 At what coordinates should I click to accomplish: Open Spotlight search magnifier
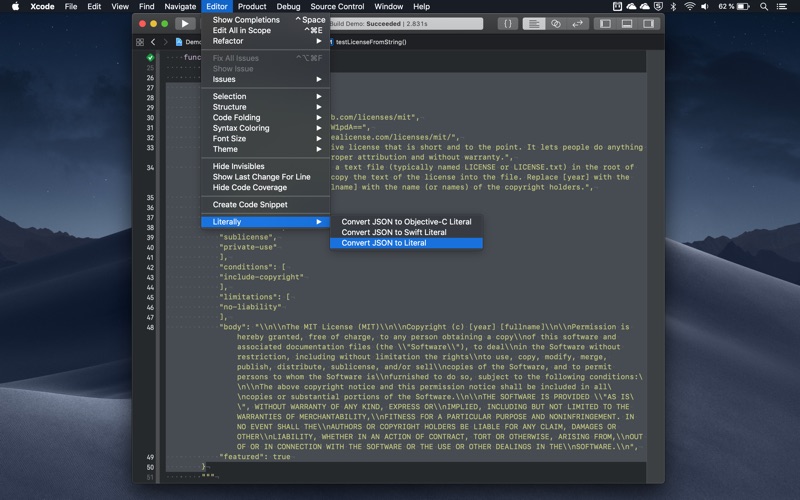(764, 6)
